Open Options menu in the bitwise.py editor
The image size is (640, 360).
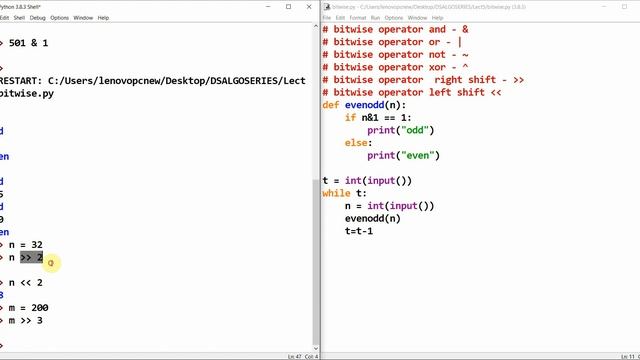[394, 18]
